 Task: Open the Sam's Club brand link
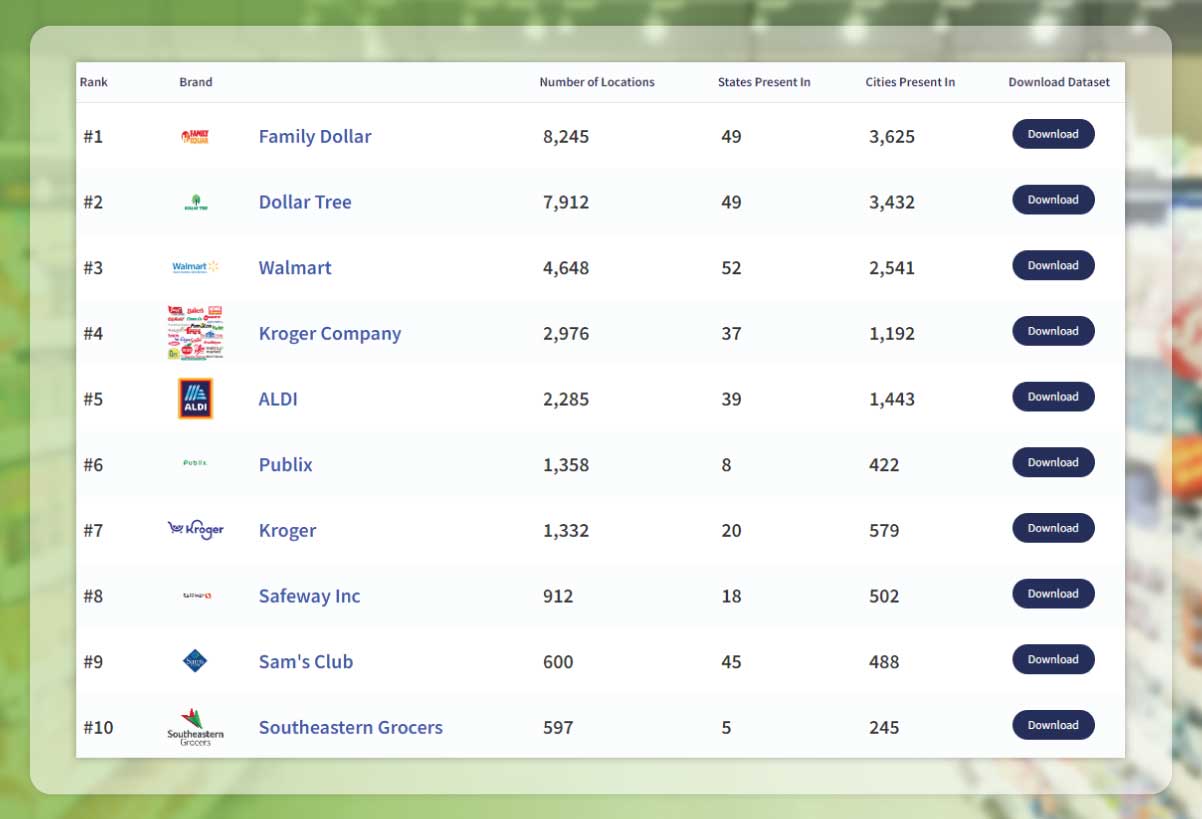coord(306,662)
